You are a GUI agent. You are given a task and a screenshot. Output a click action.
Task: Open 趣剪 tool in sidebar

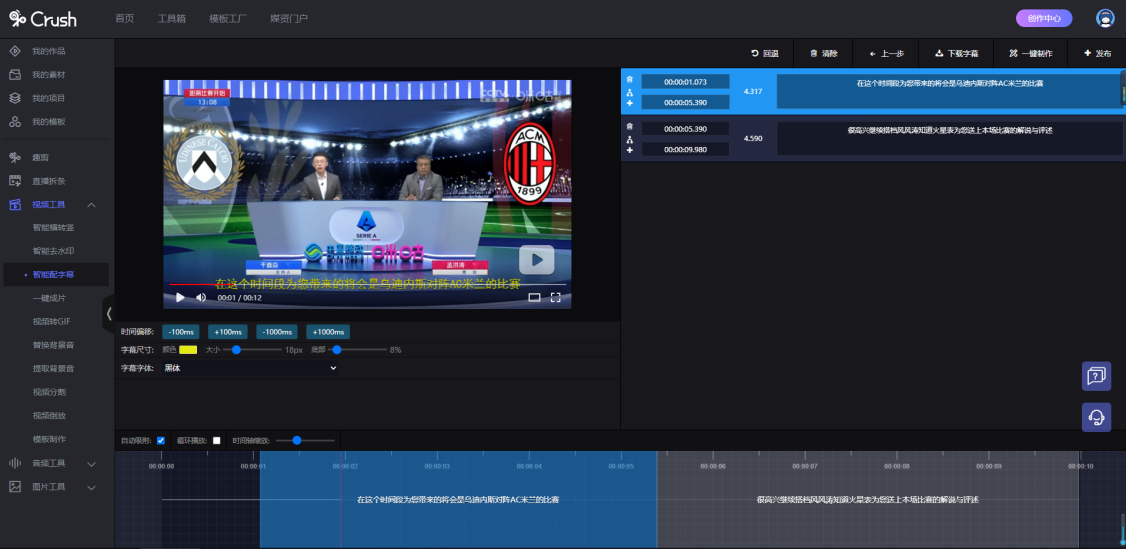[x=39, y=157]
